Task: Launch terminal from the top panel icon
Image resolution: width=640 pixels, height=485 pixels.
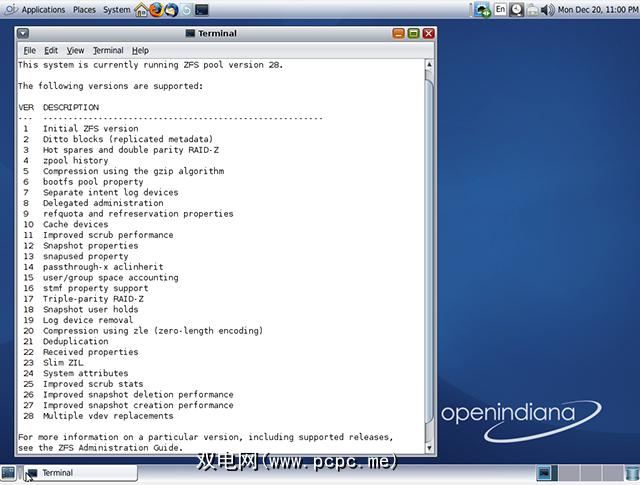Action: click(x=202, y=9)
